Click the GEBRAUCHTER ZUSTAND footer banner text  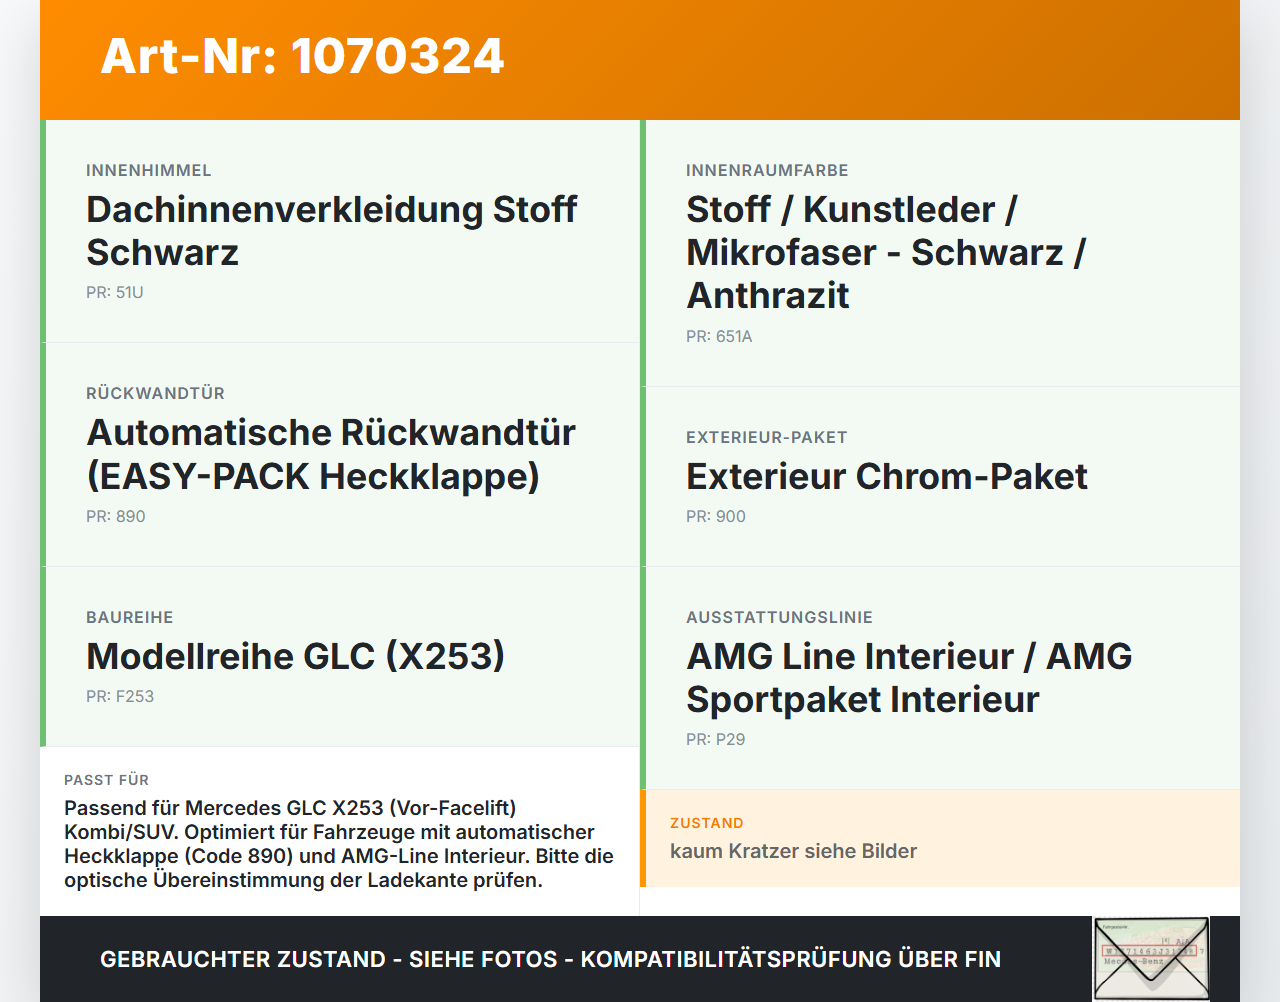click(550, 960)
